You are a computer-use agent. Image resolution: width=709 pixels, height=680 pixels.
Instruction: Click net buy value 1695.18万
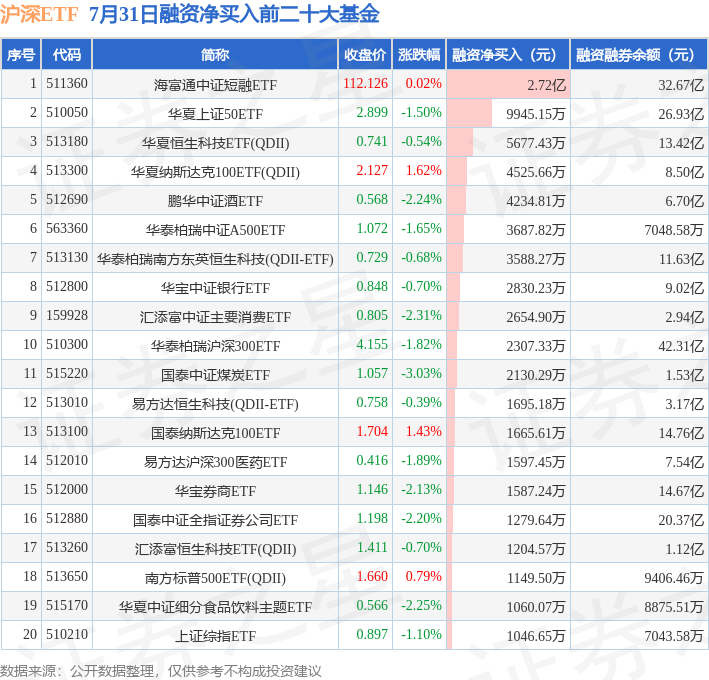(x=535, y=403)
